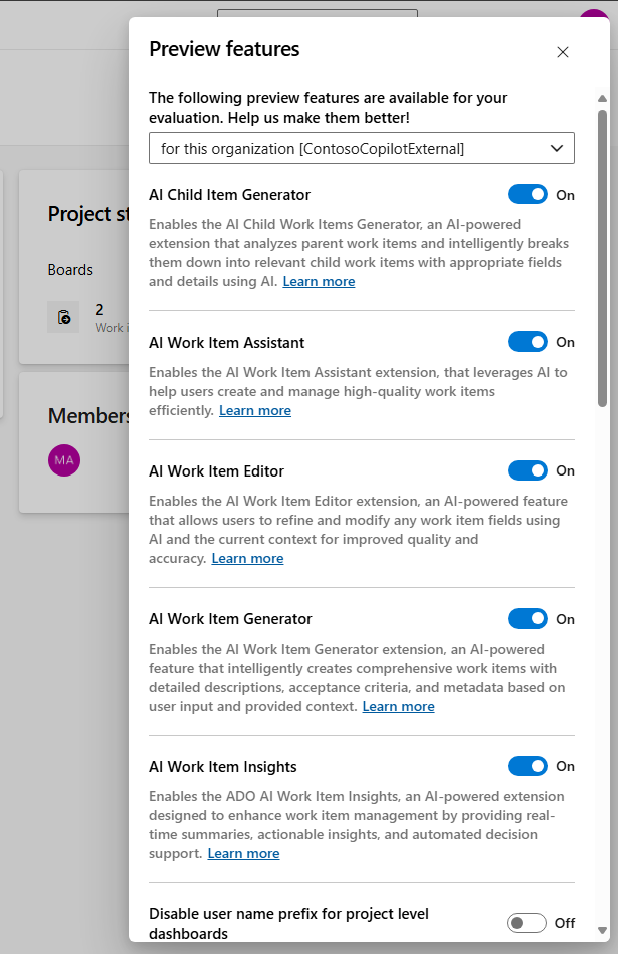
Task: Close the Preview features dialog
Action: point(562,52)
